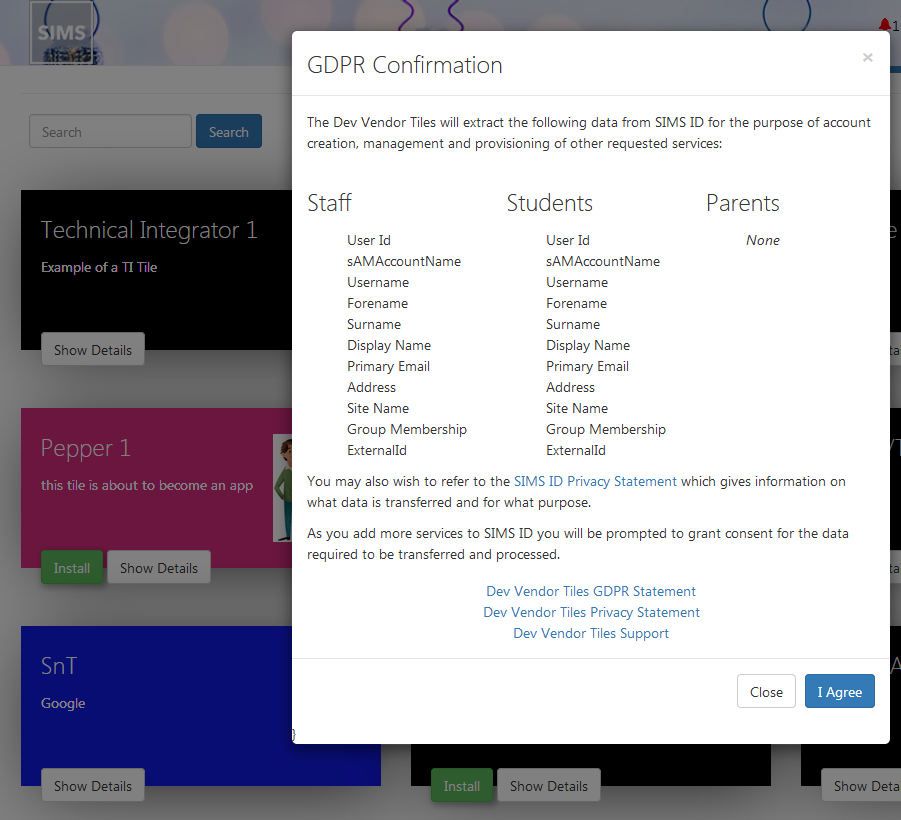Click Install on the tile beneath the dialog
Viewport: 901px width, 820px height.
(x=462, y=786)
